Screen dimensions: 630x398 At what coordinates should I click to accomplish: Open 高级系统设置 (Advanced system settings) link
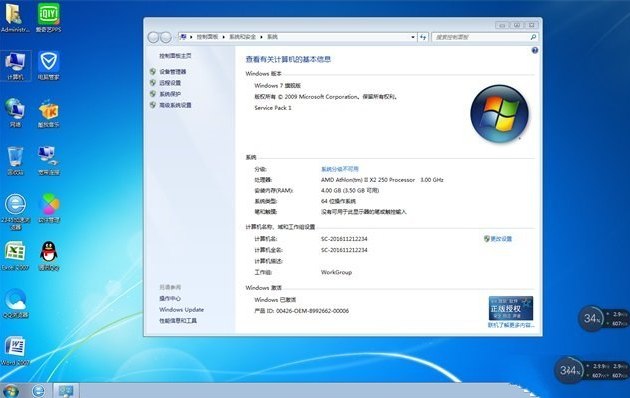pos(175,105)
